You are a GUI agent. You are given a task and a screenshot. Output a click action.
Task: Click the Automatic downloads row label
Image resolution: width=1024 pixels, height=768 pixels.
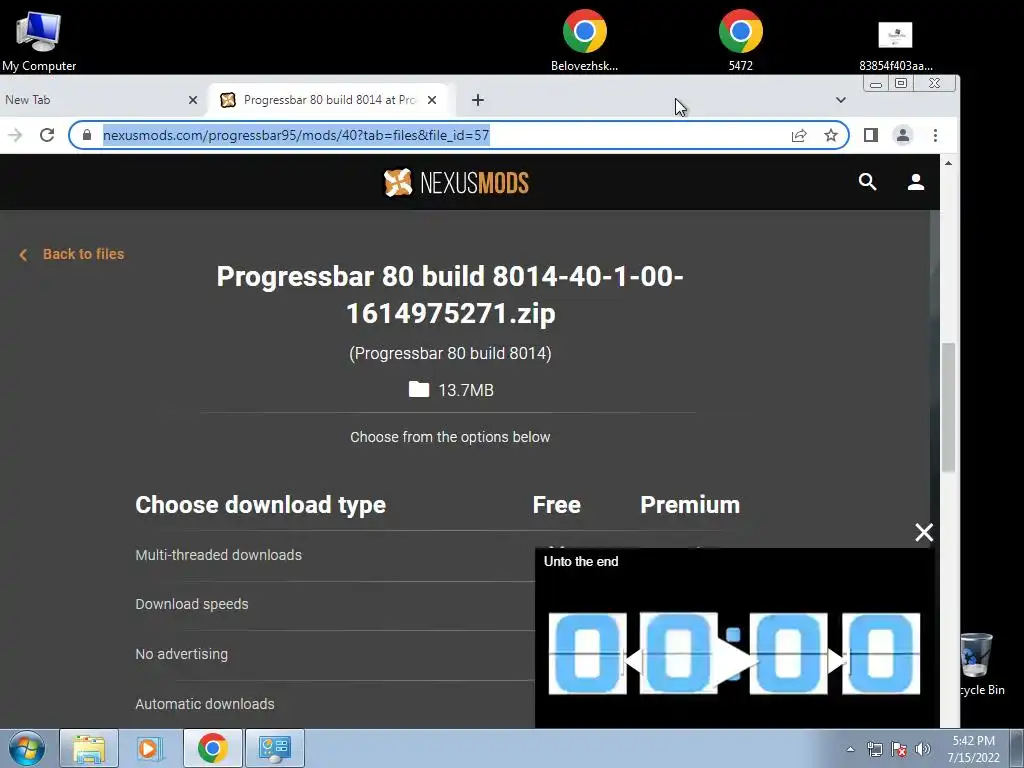click(x=204, y=704)
